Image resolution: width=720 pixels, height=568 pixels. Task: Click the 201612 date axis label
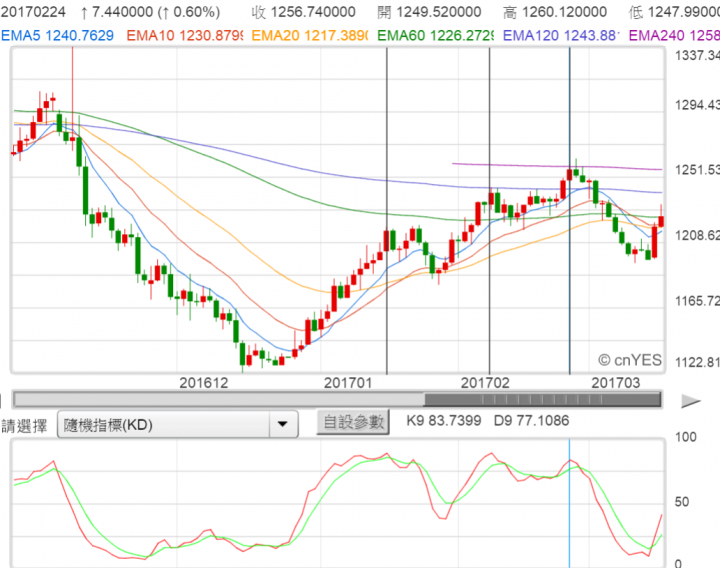click(205, 382)
